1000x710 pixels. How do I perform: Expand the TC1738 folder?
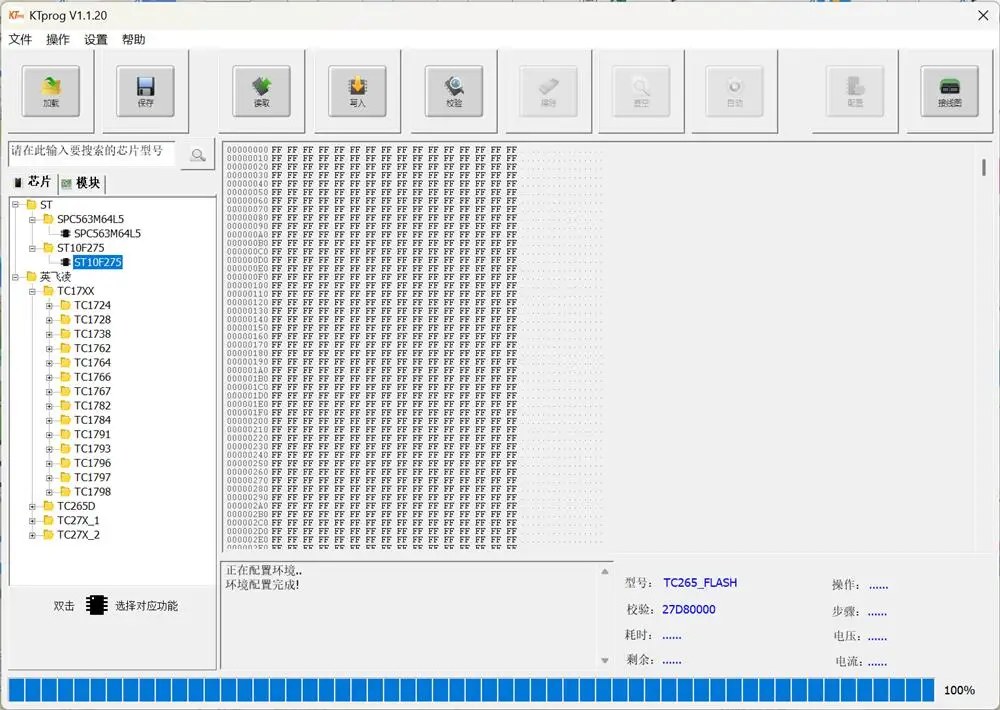[49, 334]
